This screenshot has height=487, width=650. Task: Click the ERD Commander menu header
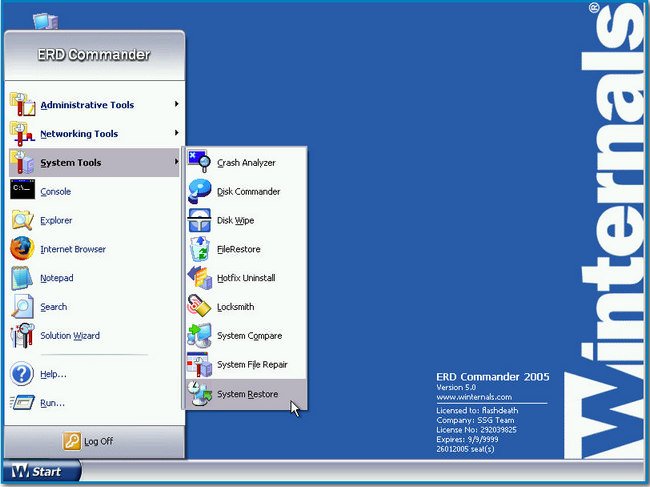[94, 55]
